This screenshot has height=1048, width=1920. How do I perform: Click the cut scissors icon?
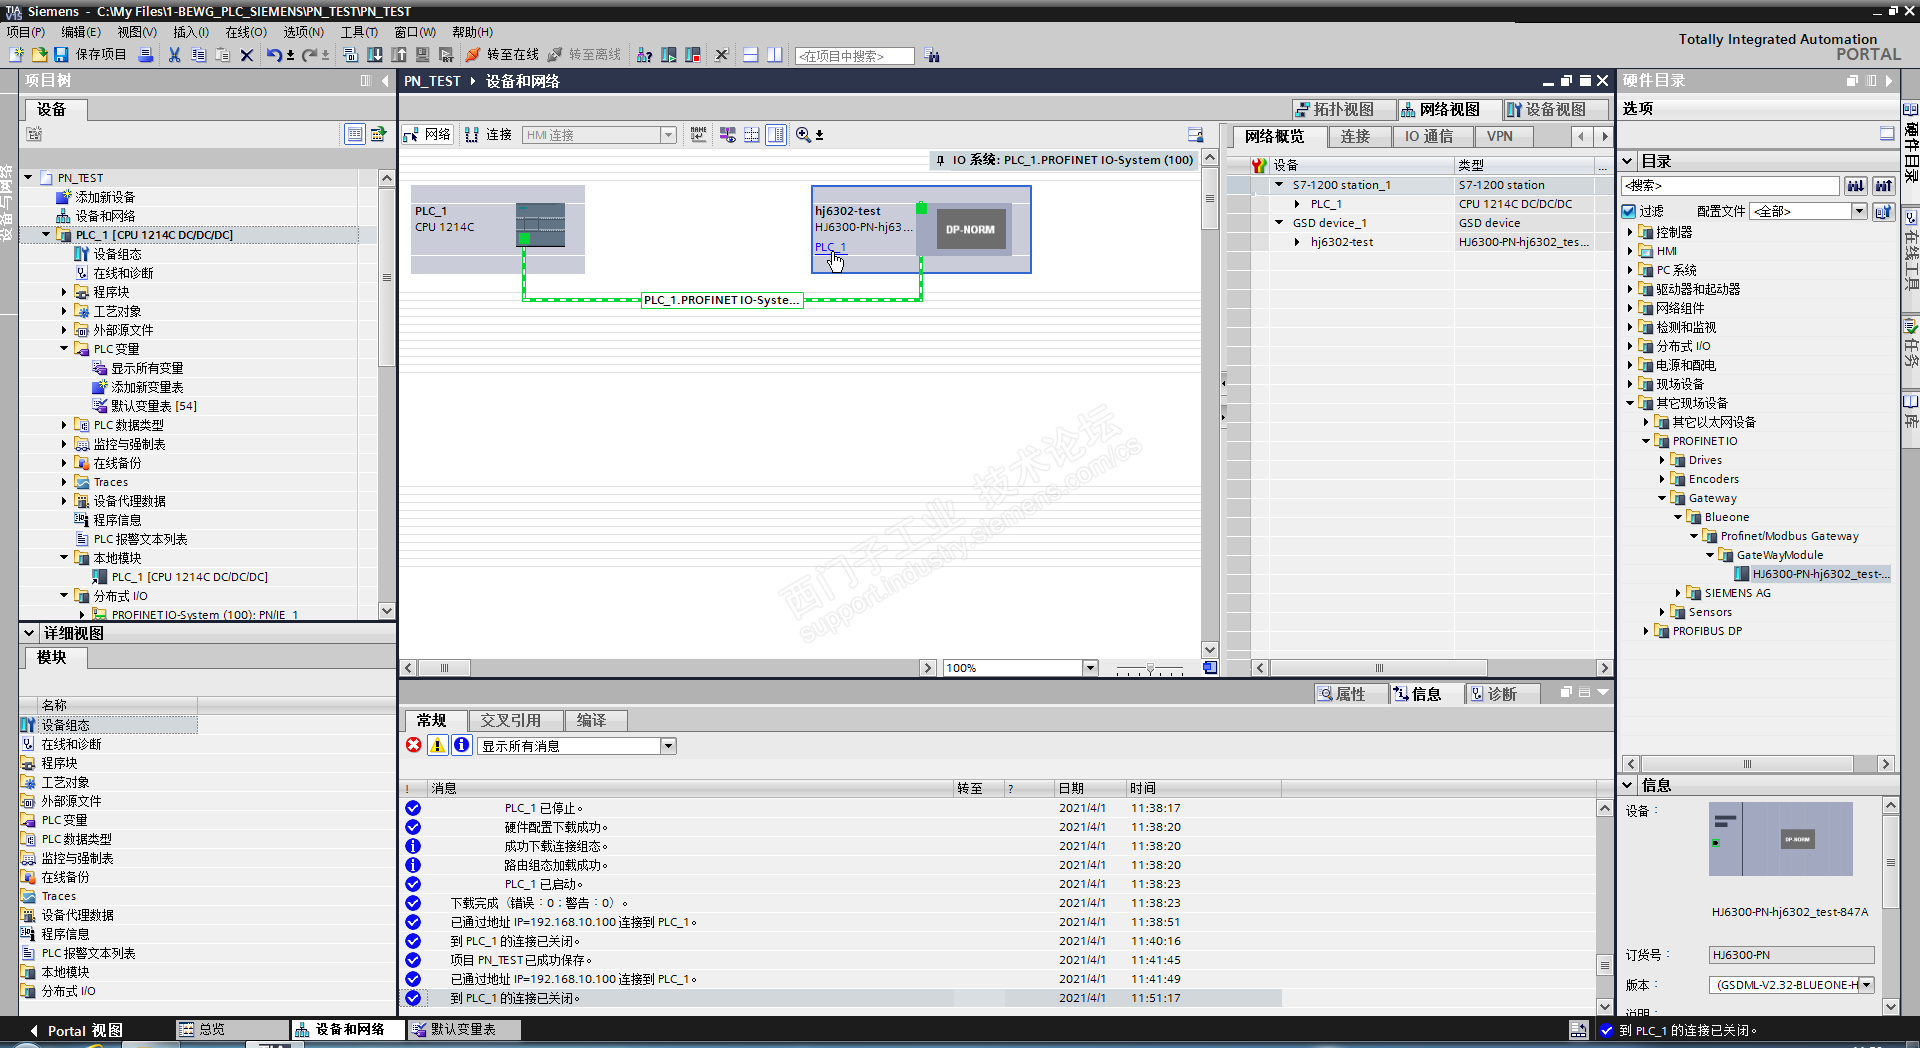click(x=174, y=55)
